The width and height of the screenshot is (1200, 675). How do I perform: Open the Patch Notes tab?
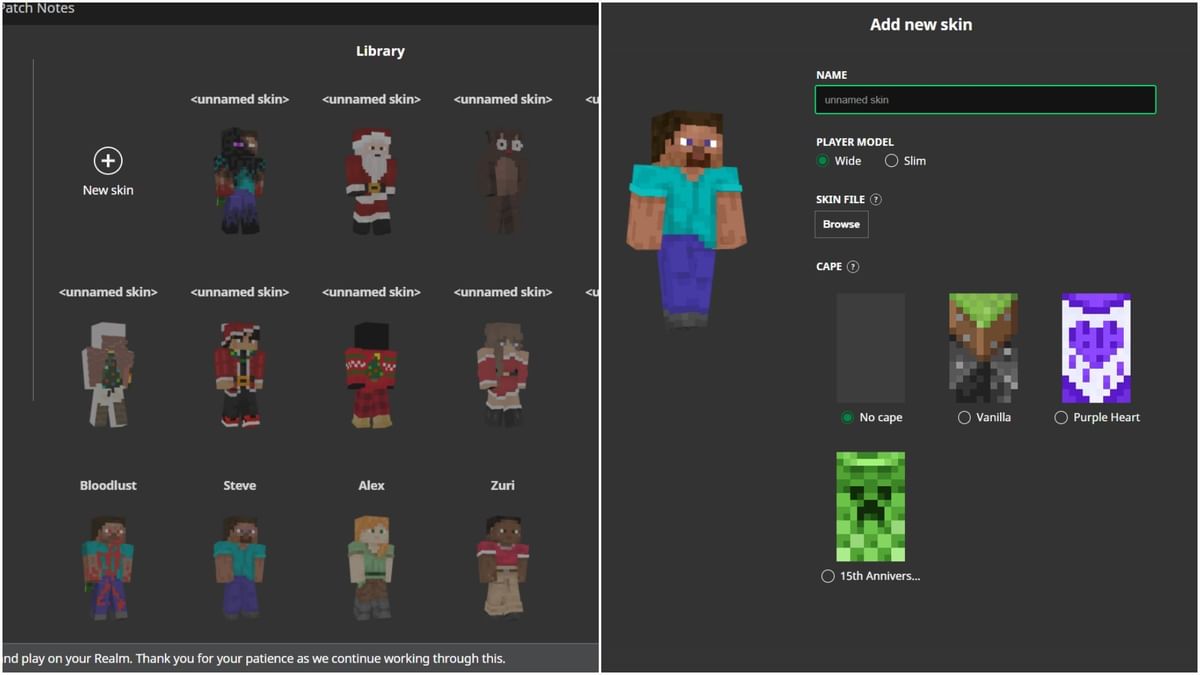38,8
